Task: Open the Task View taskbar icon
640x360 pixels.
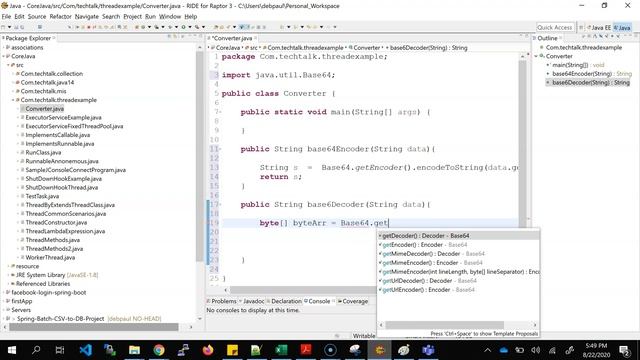Action: pyautogui.click(x=60, y=350)
